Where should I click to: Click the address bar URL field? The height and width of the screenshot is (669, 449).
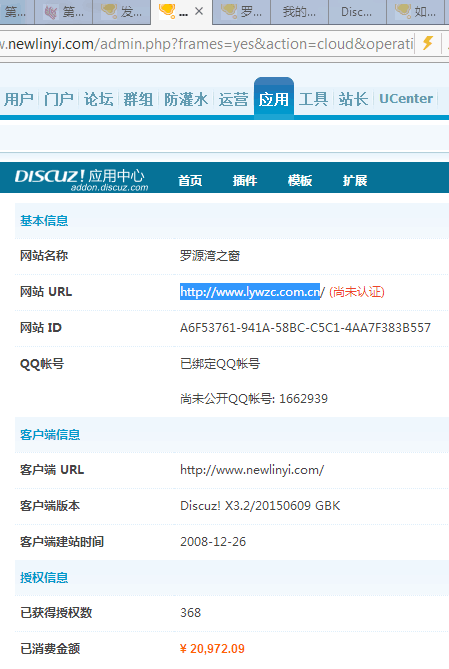point(206,44)
